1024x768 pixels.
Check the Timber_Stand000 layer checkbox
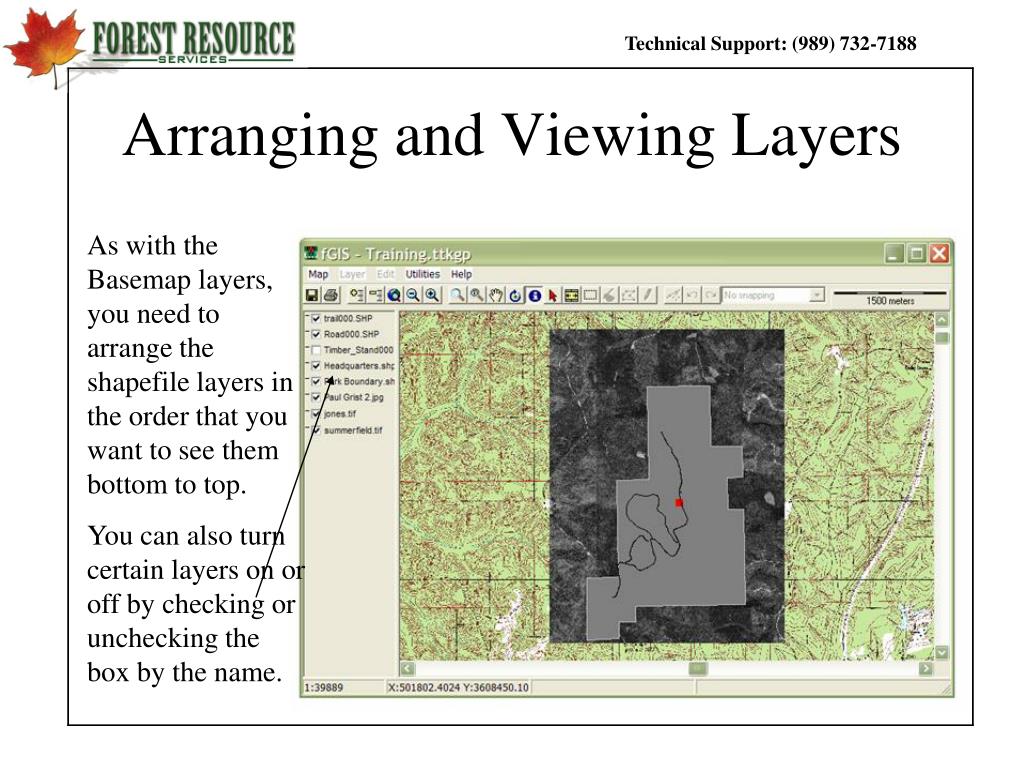point(316,350)
